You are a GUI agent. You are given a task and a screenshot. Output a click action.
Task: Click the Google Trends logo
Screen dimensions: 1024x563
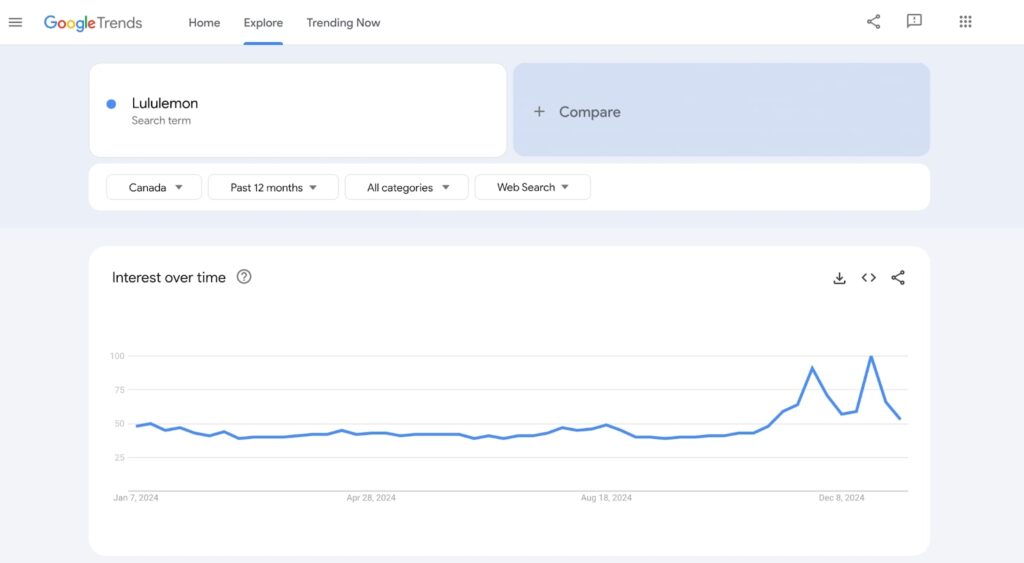(x=93, y=23)
